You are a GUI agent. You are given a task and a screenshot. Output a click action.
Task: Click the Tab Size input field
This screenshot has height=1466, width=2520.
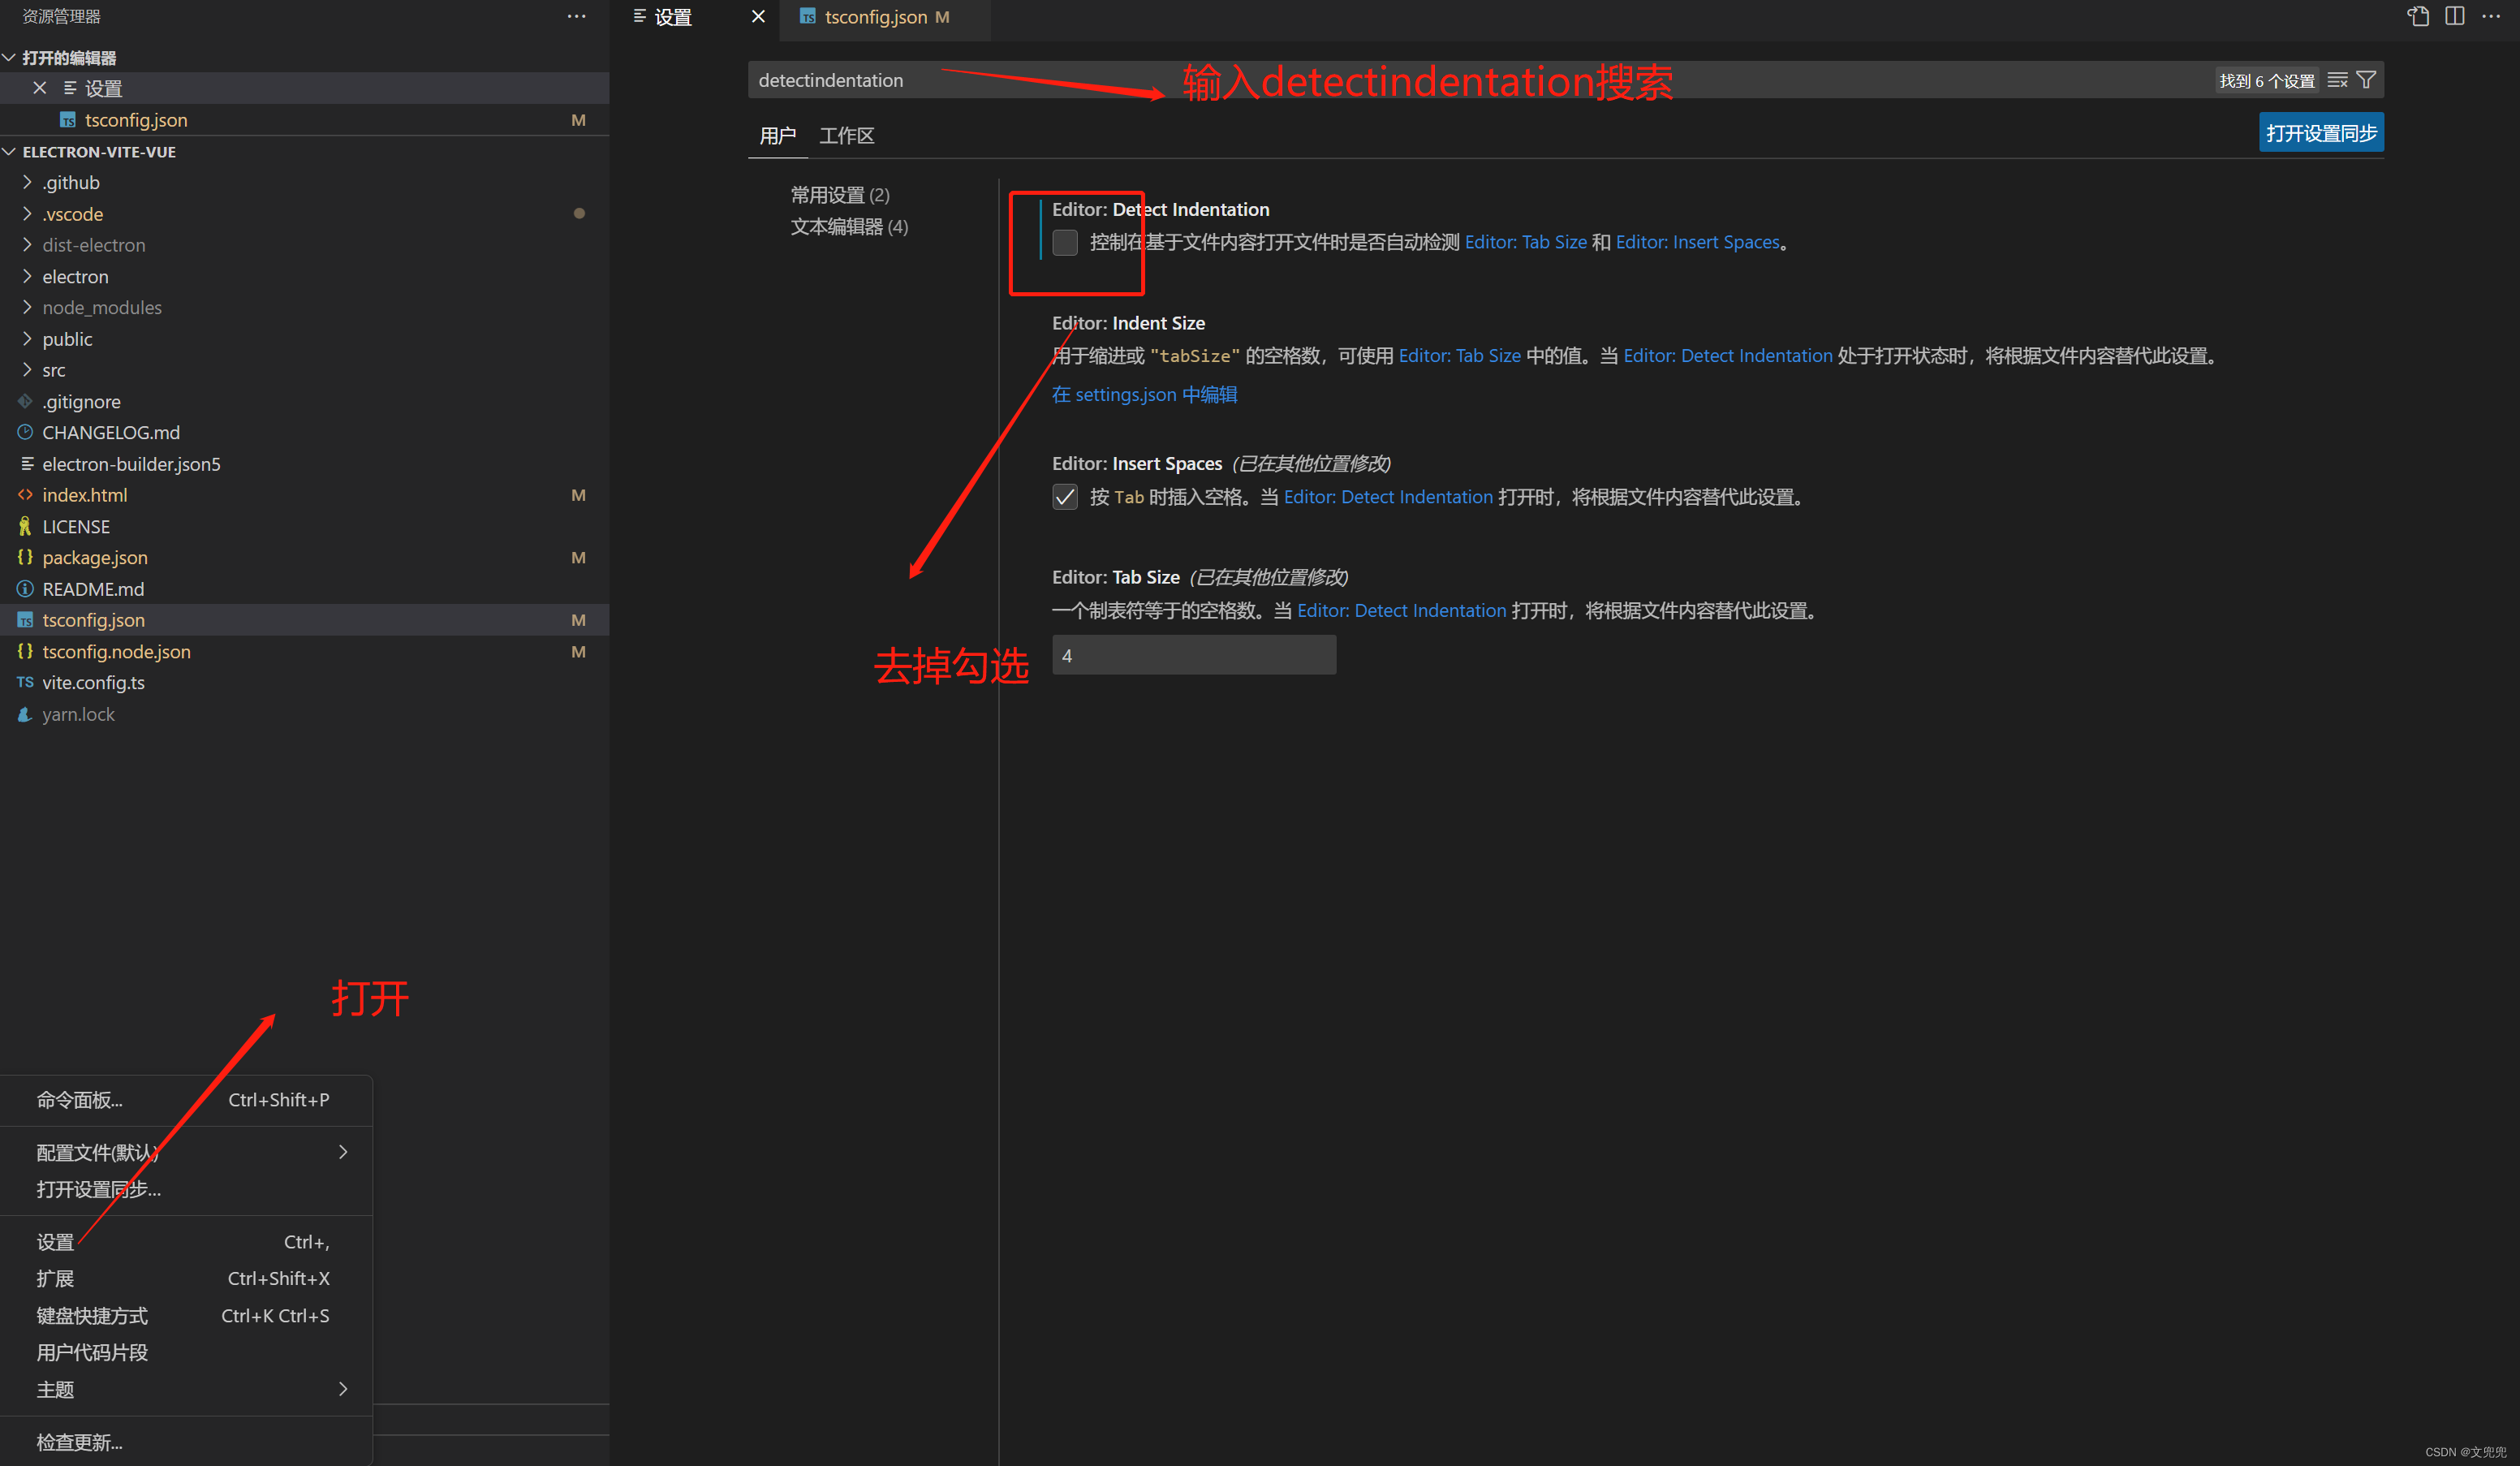coord(1193,655)
